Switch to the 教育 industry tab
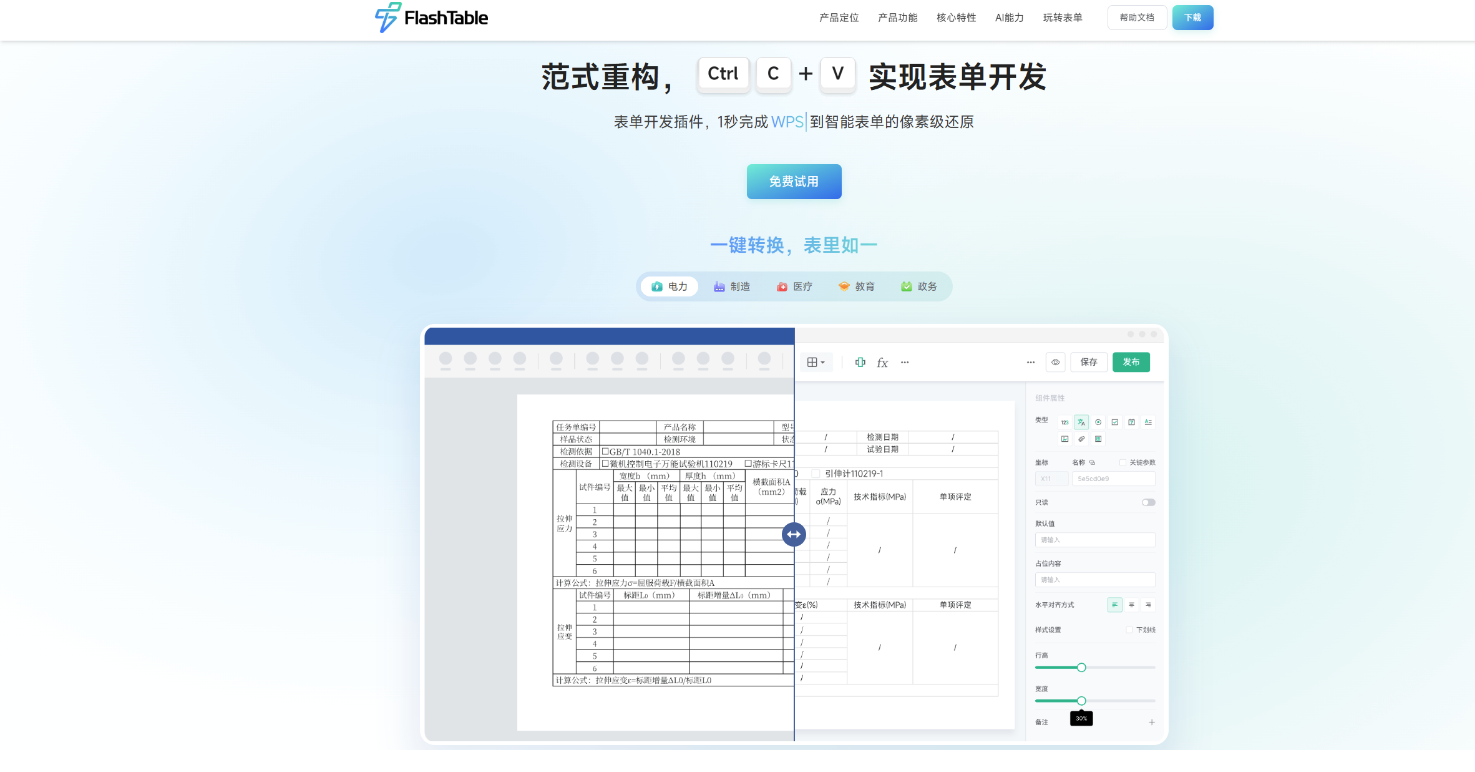The image size is (1475, 772). tap(857, 287)
